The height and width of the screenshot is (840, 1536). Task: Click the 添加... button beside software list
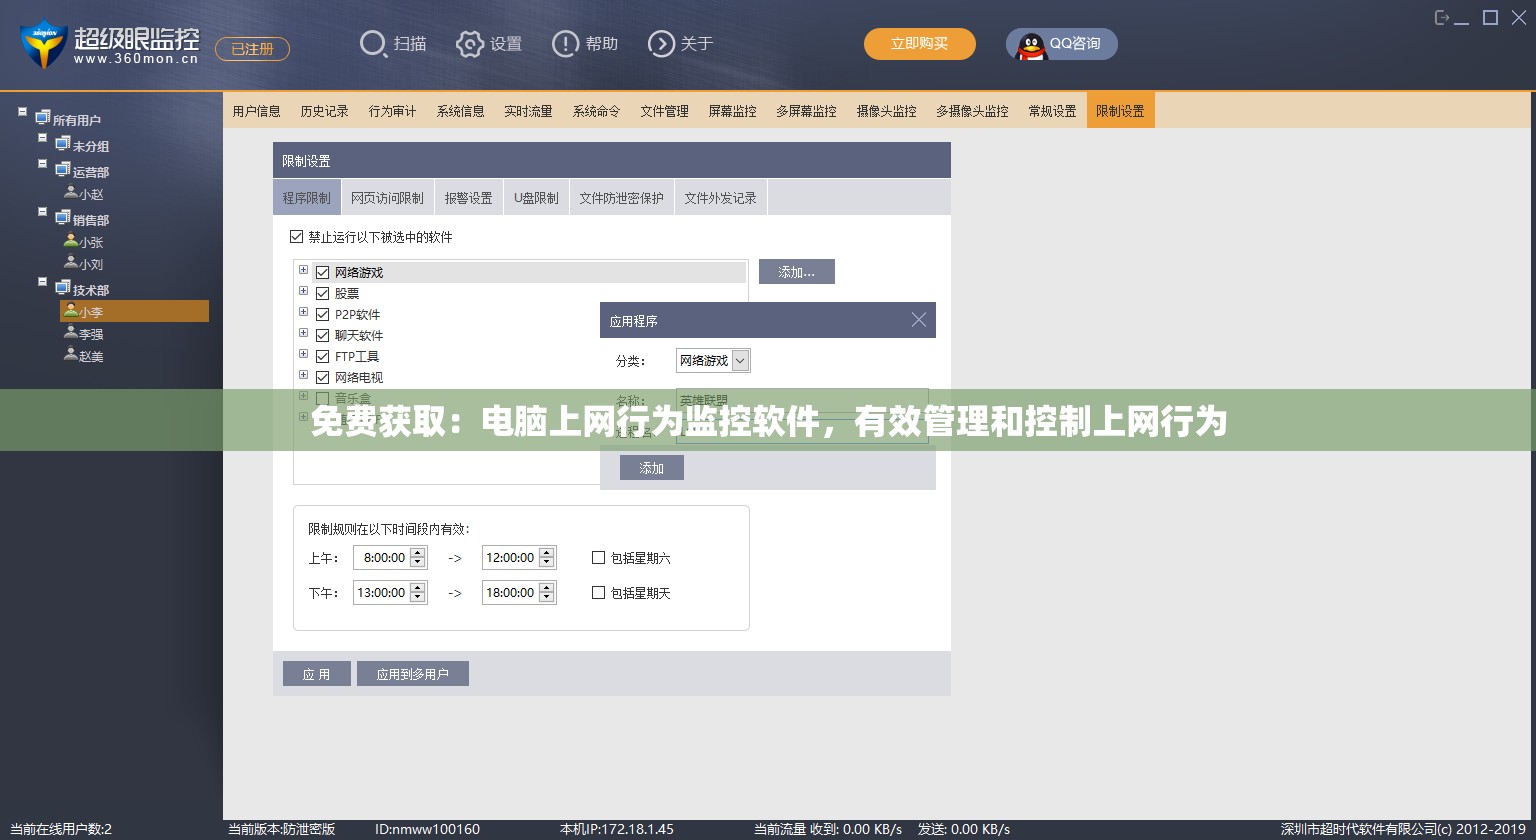(x=797, y=272)
